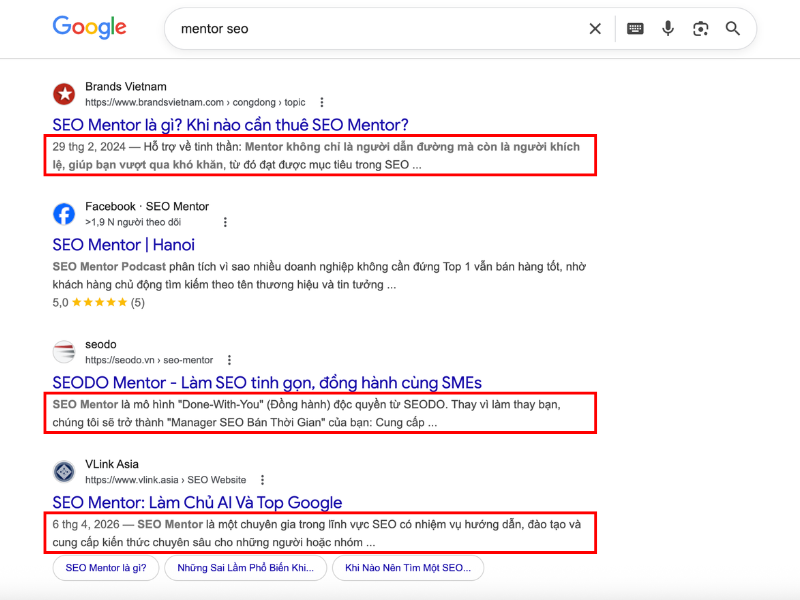Select 'Khi Nào Nên Tìm Một SEO...' chip
Screen dimensions: 800x600
point(408,568)
